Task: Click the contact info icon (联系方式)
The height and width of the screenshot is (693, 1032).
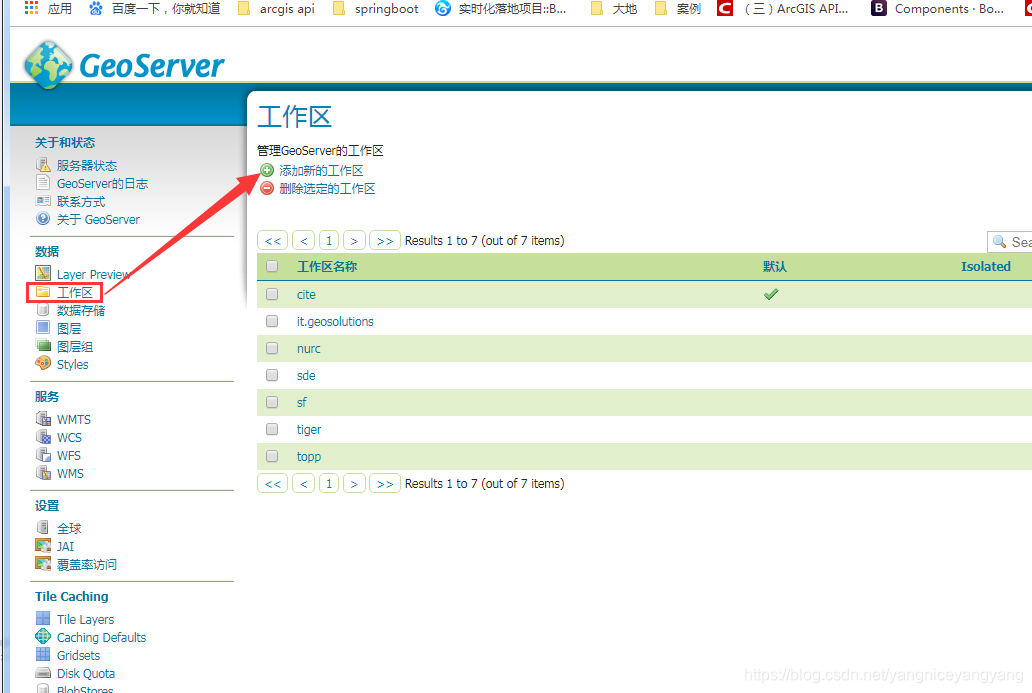Action: [x=43, y=201]
